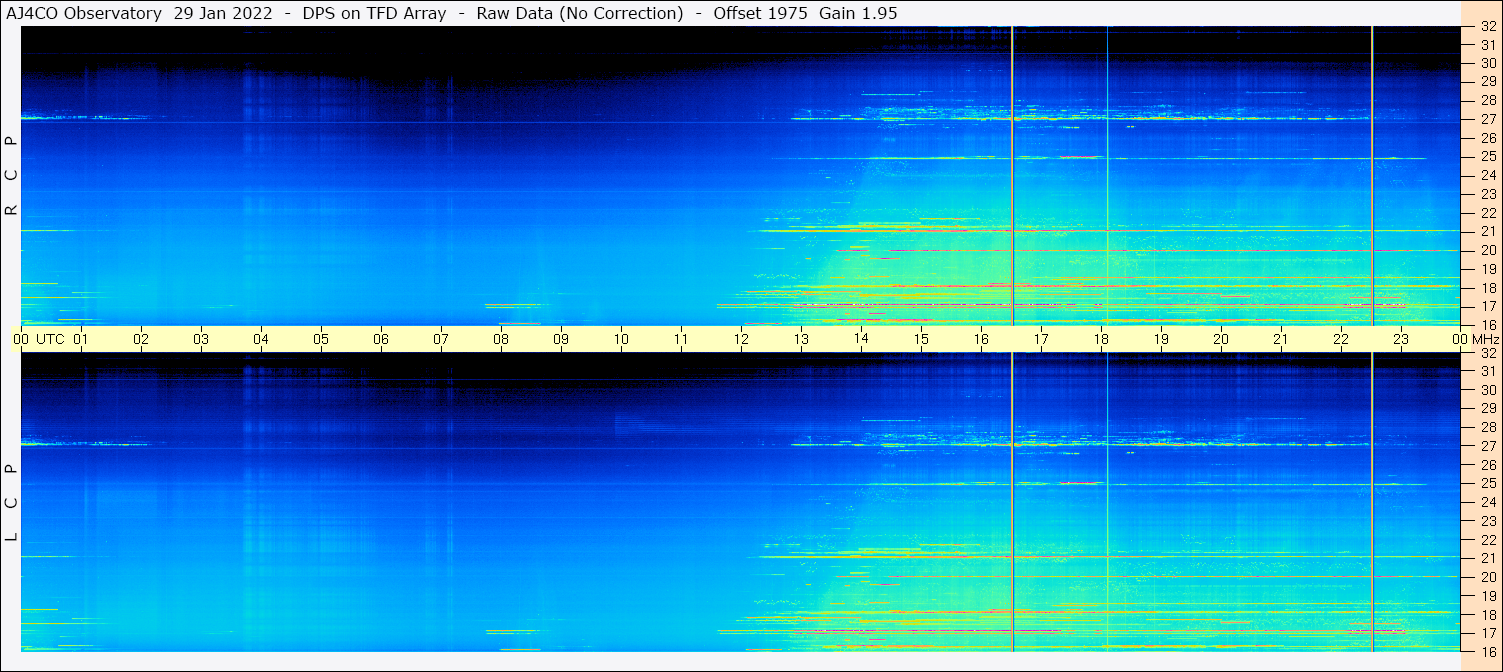This screenshot has height=672, width=1503.
Task: Click the 25 MHz label of LCP panel
Action: click(1488, 483)
